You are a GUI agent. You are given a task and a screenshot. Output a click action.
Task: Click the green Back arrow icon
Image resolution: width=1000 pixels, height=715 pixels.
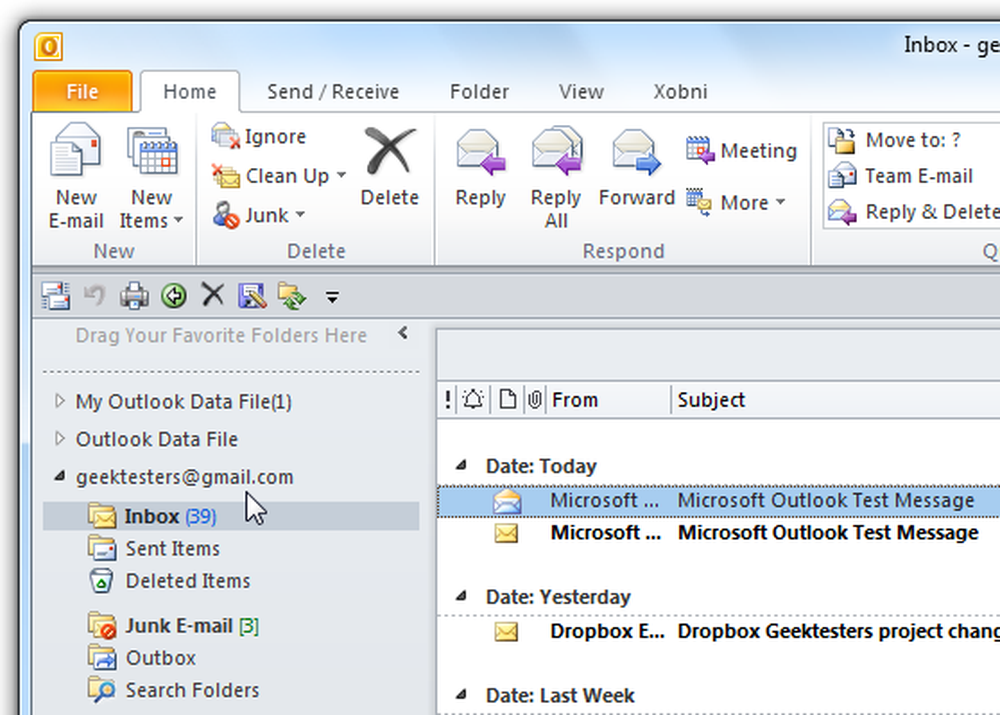pos(173,296)
